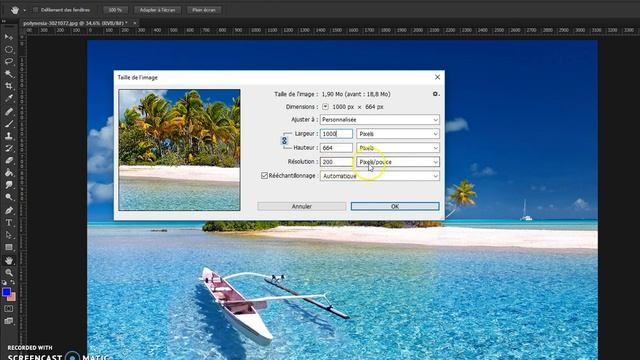
Task: Open Hand tool preset picker in options bar
Action: click(24, 10)
